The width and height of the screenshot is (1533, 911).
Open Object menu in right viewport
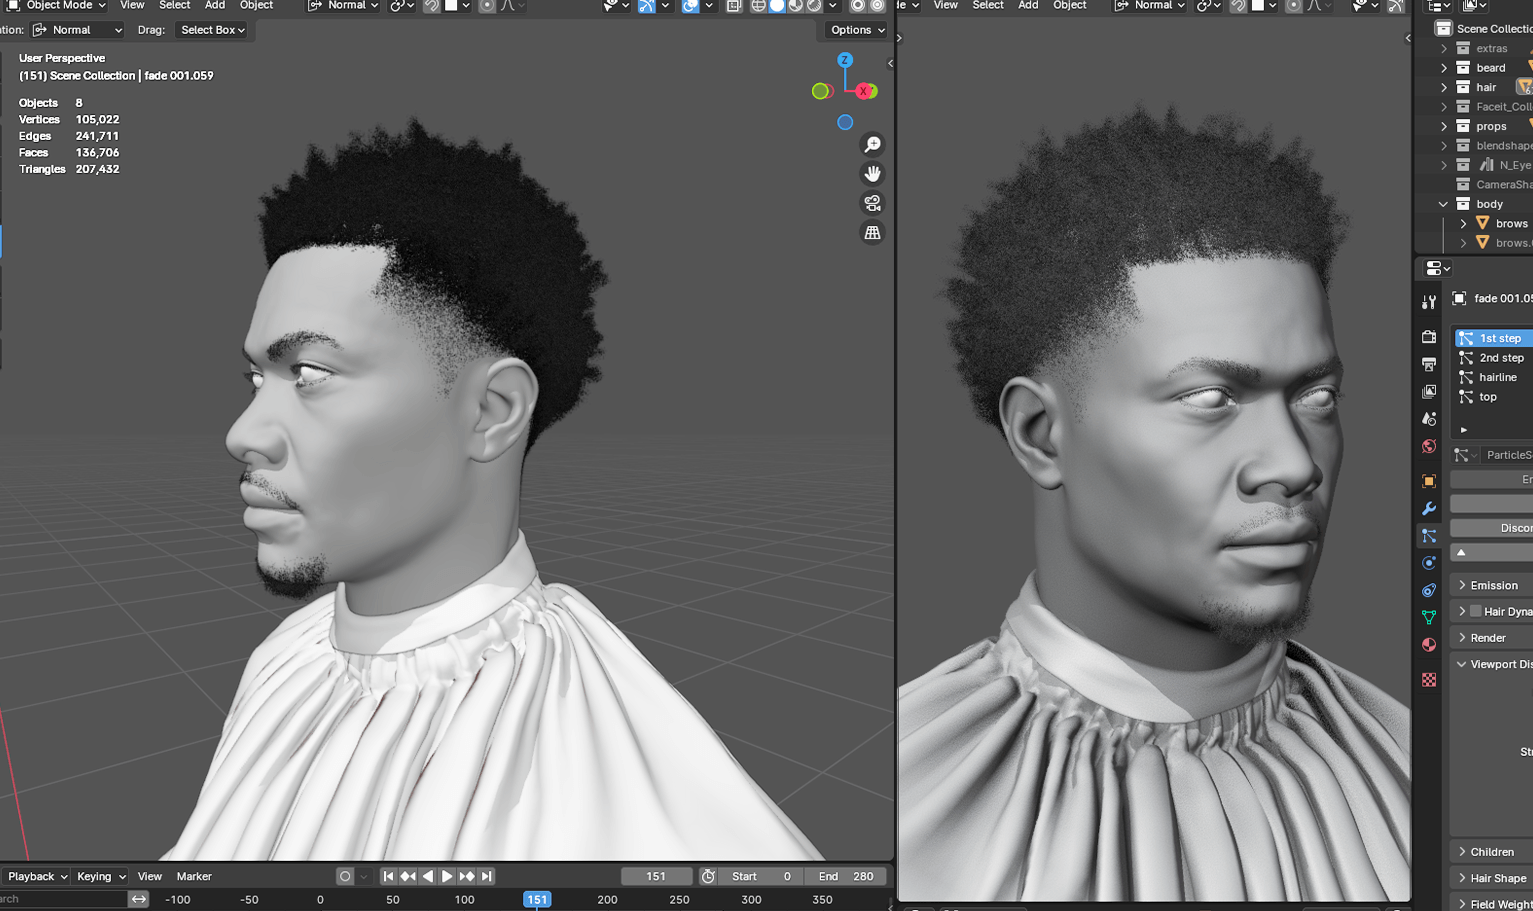(1070, 6)
